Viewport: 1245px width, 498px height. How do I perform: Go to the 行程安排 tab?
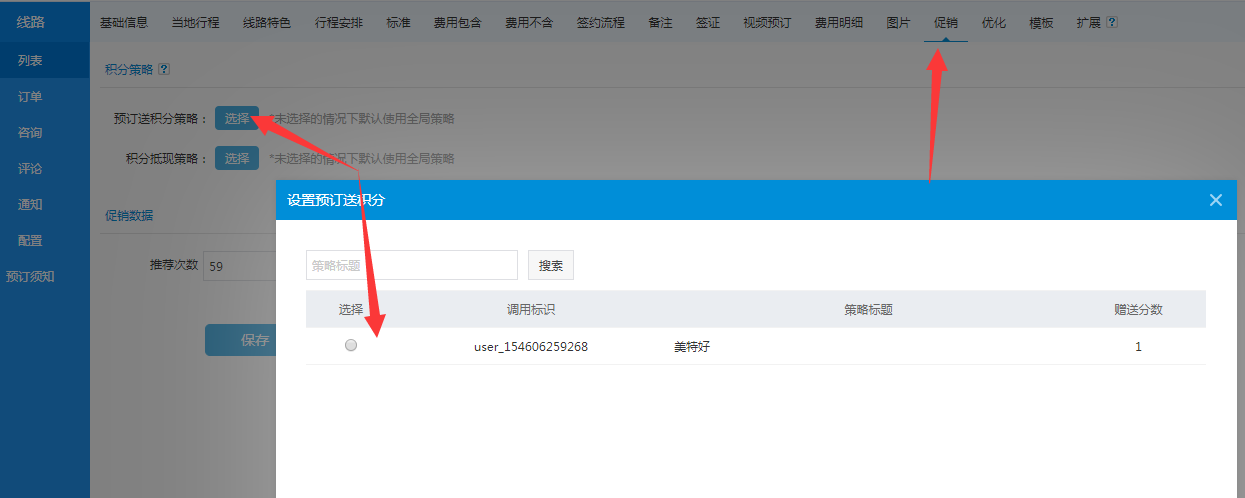[338, 22]
